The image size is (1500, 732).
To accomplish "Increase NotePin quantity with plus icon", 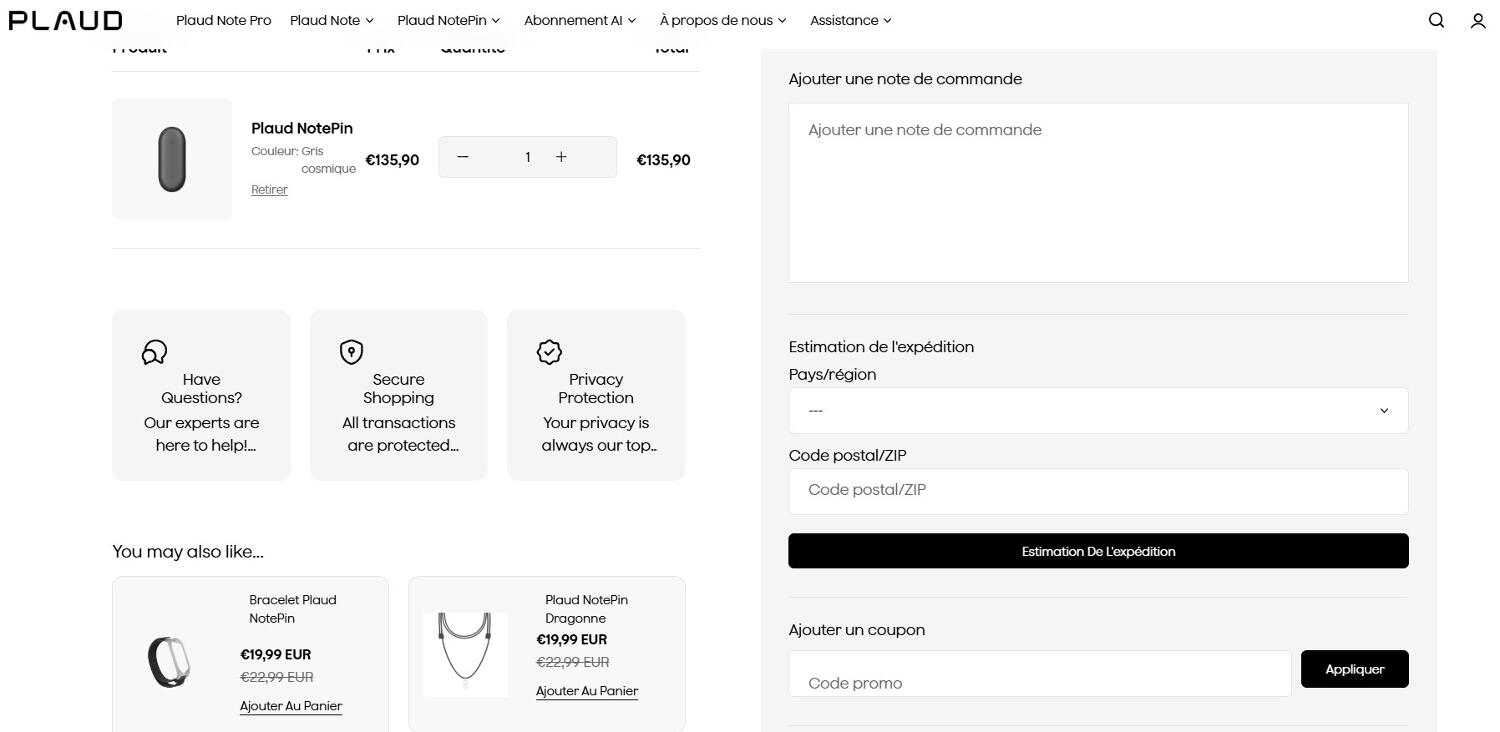I will [x=561, y=157].
